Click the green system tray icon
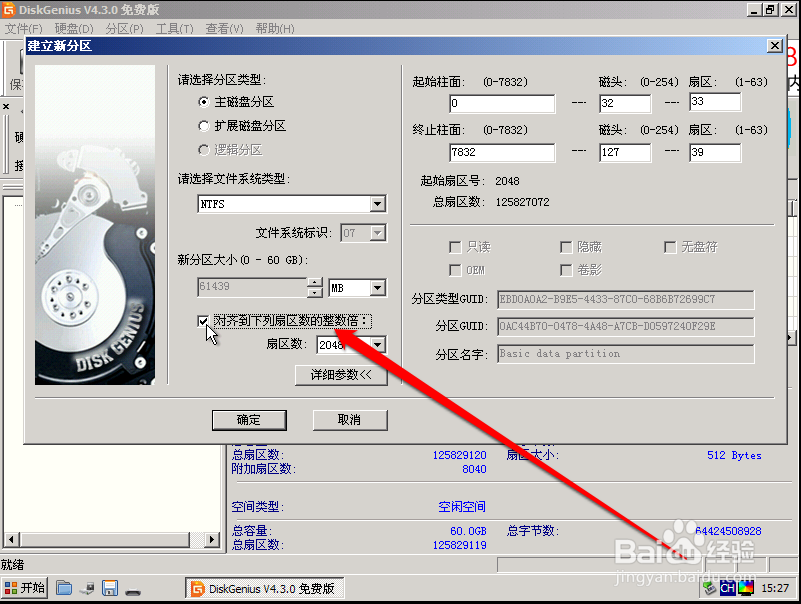The height and width of the screenshot is (604, 801). click(x=709, y=588)
